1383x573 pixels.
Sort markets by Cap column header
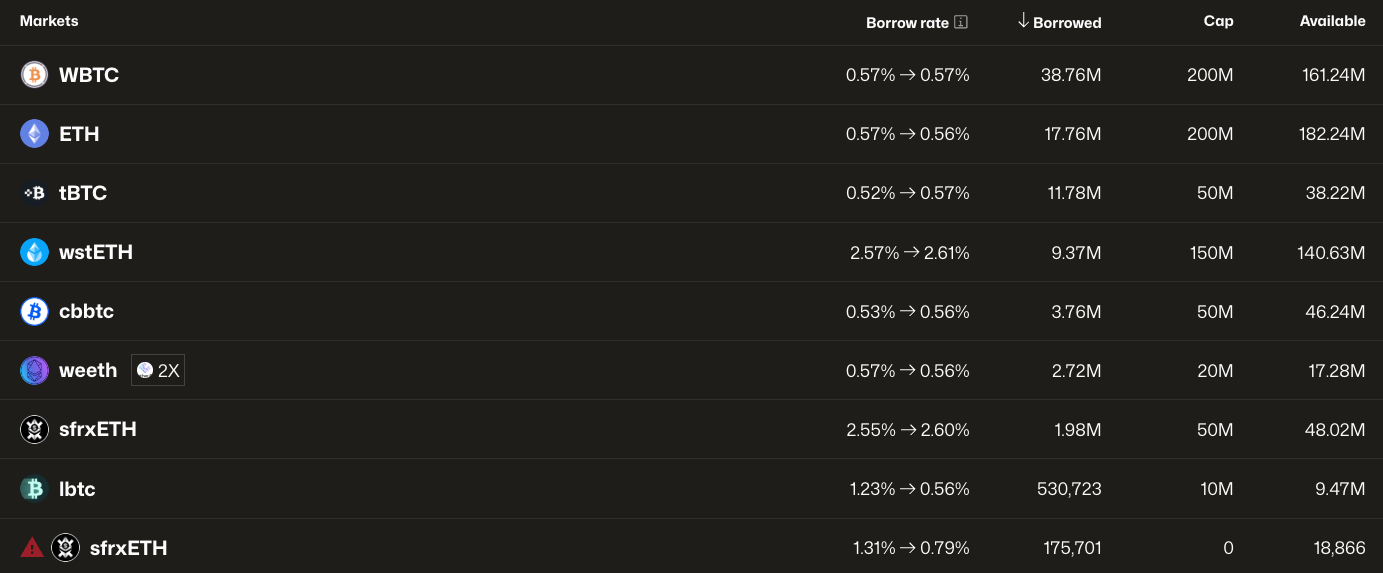tap(1218, 21)
